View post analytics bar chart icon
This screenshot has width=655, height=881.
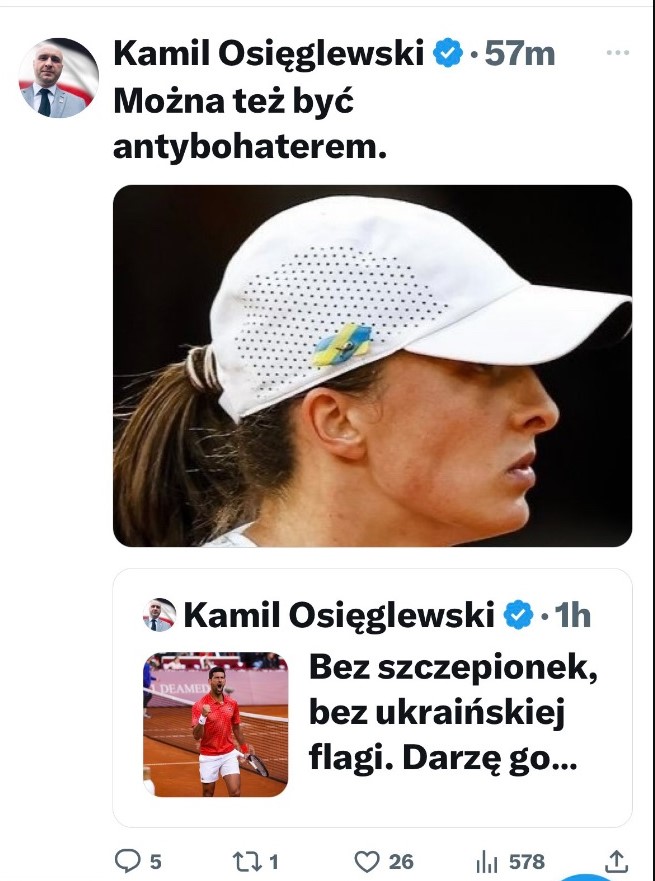pyautogui.click(x=487, y=861)
